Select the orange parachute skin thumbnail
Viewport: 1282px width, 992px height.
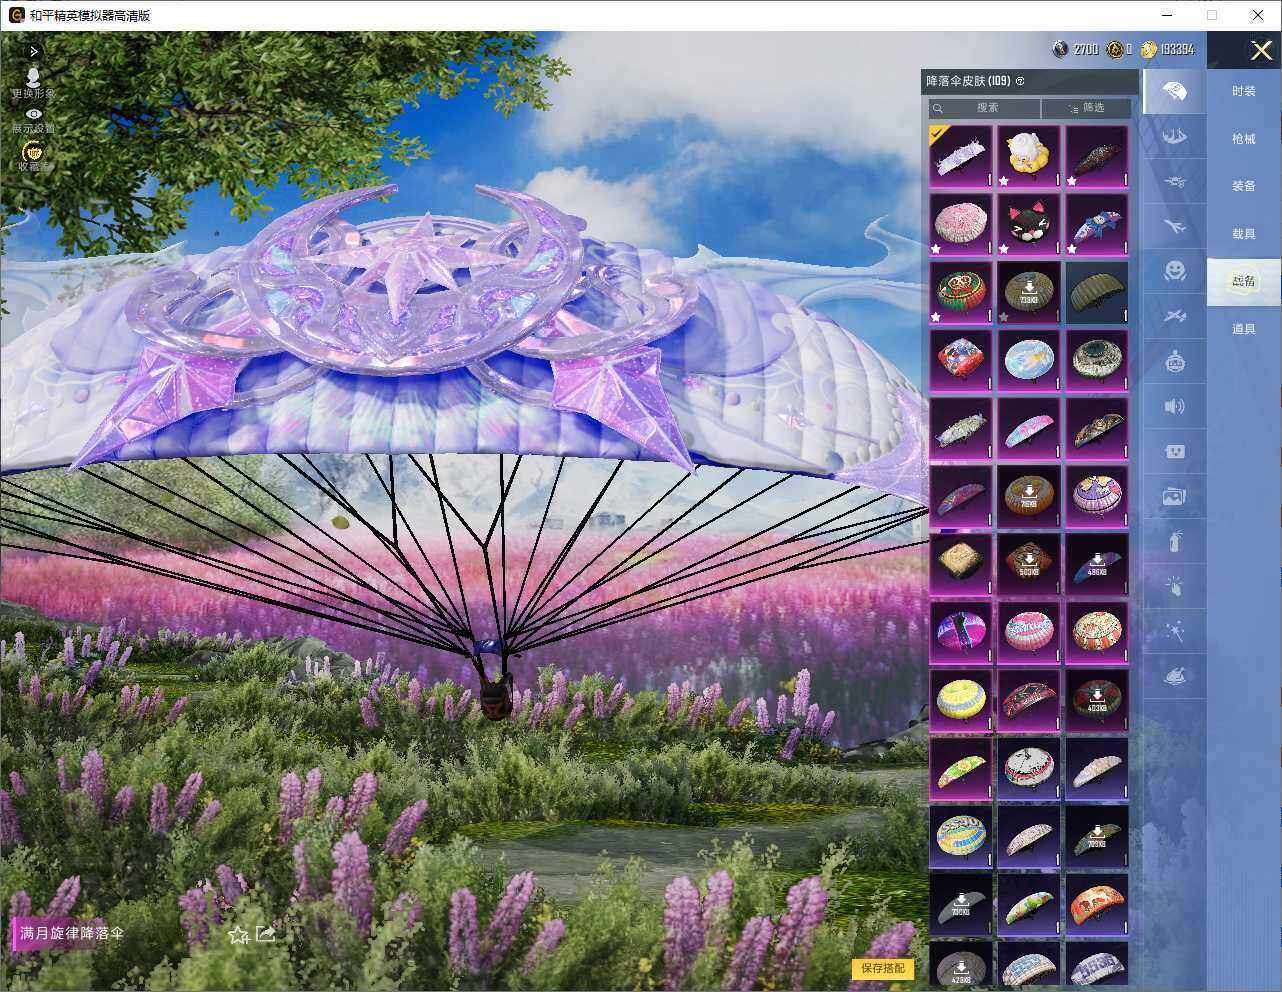1097,904
